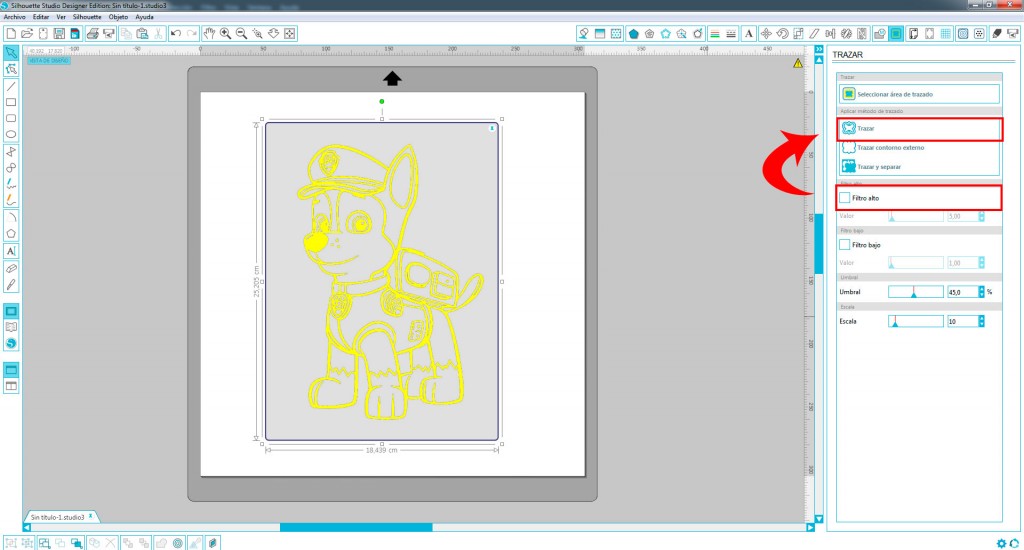Viewport: 1024px width, 550px height.
Task: Open the Editar menu
Action: click(x=41, y=17)
